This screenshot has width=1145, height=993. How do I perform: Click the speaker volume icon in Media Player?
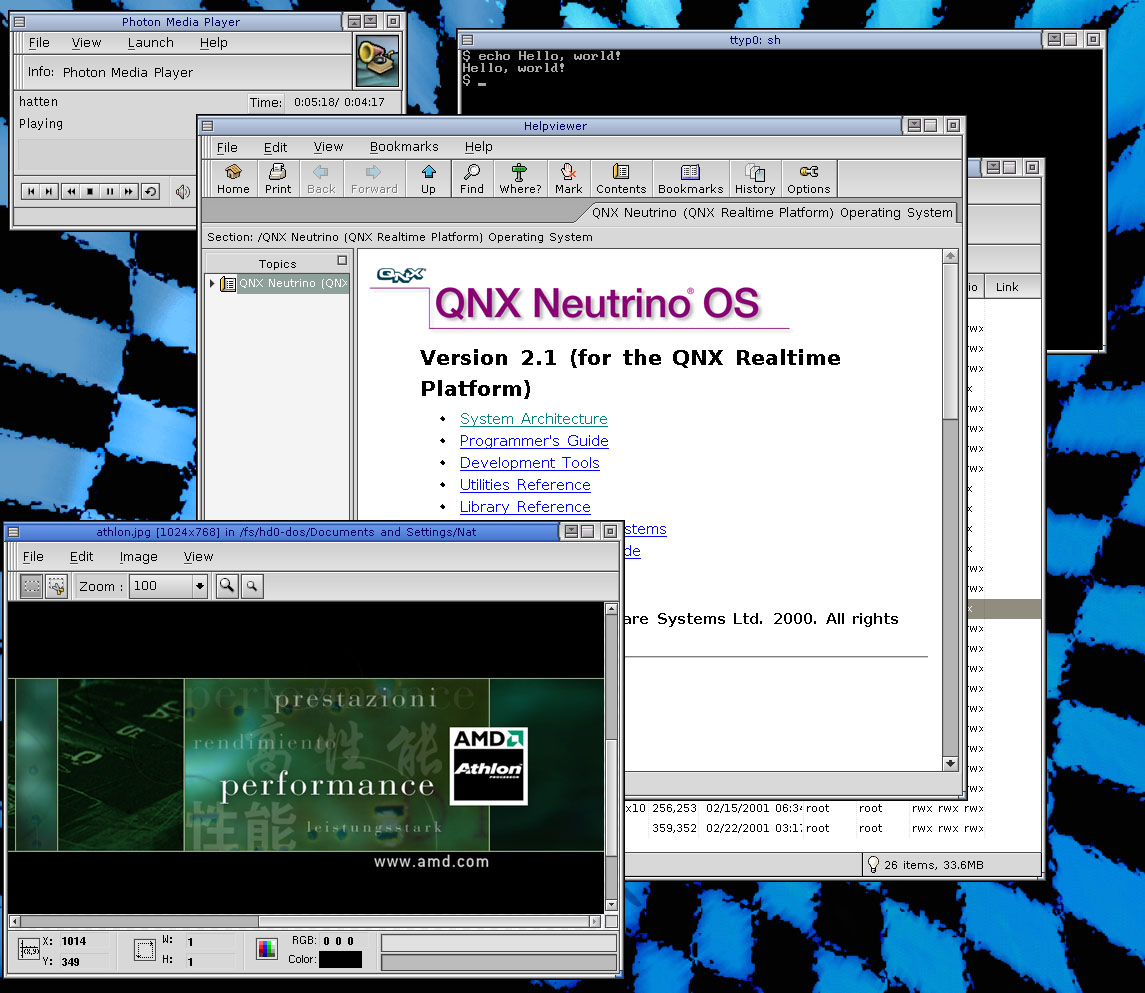(x=183, y=191)
